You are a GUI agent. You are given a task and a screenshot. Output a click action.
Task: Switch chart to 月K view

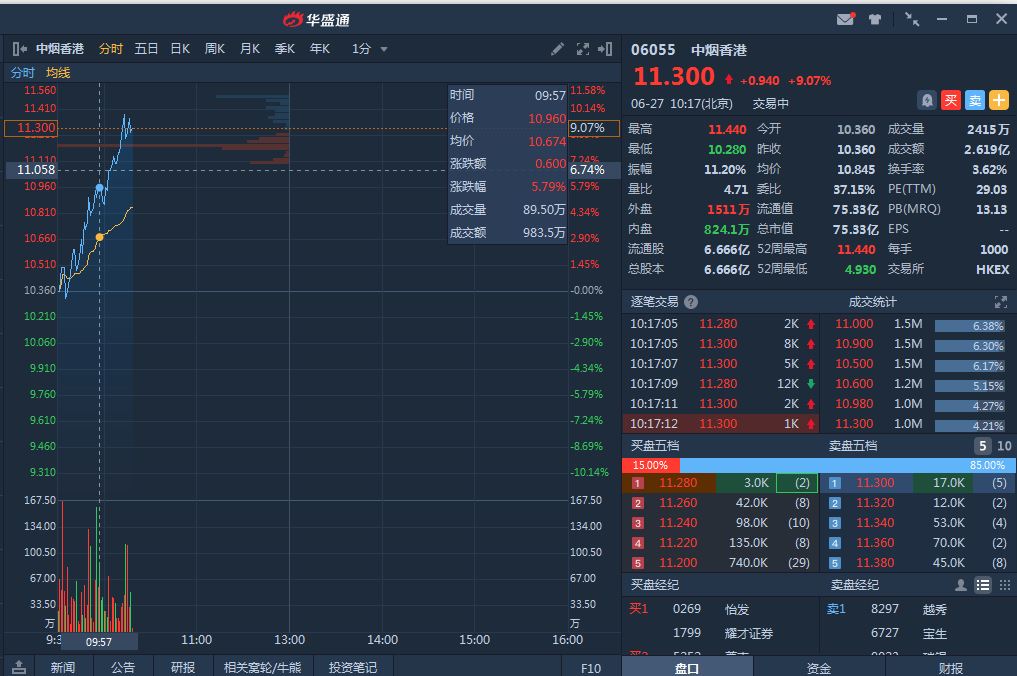tap(250, 49)
